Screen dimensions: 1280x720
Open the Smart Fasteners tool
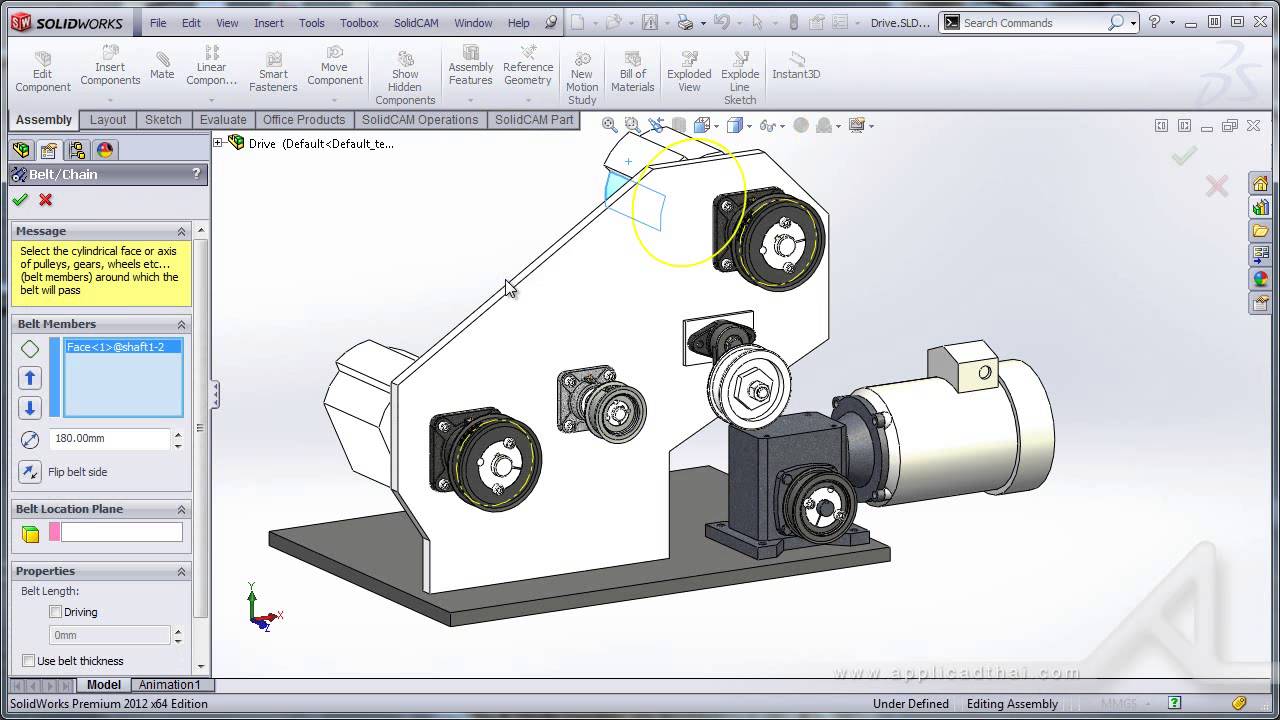273,67
